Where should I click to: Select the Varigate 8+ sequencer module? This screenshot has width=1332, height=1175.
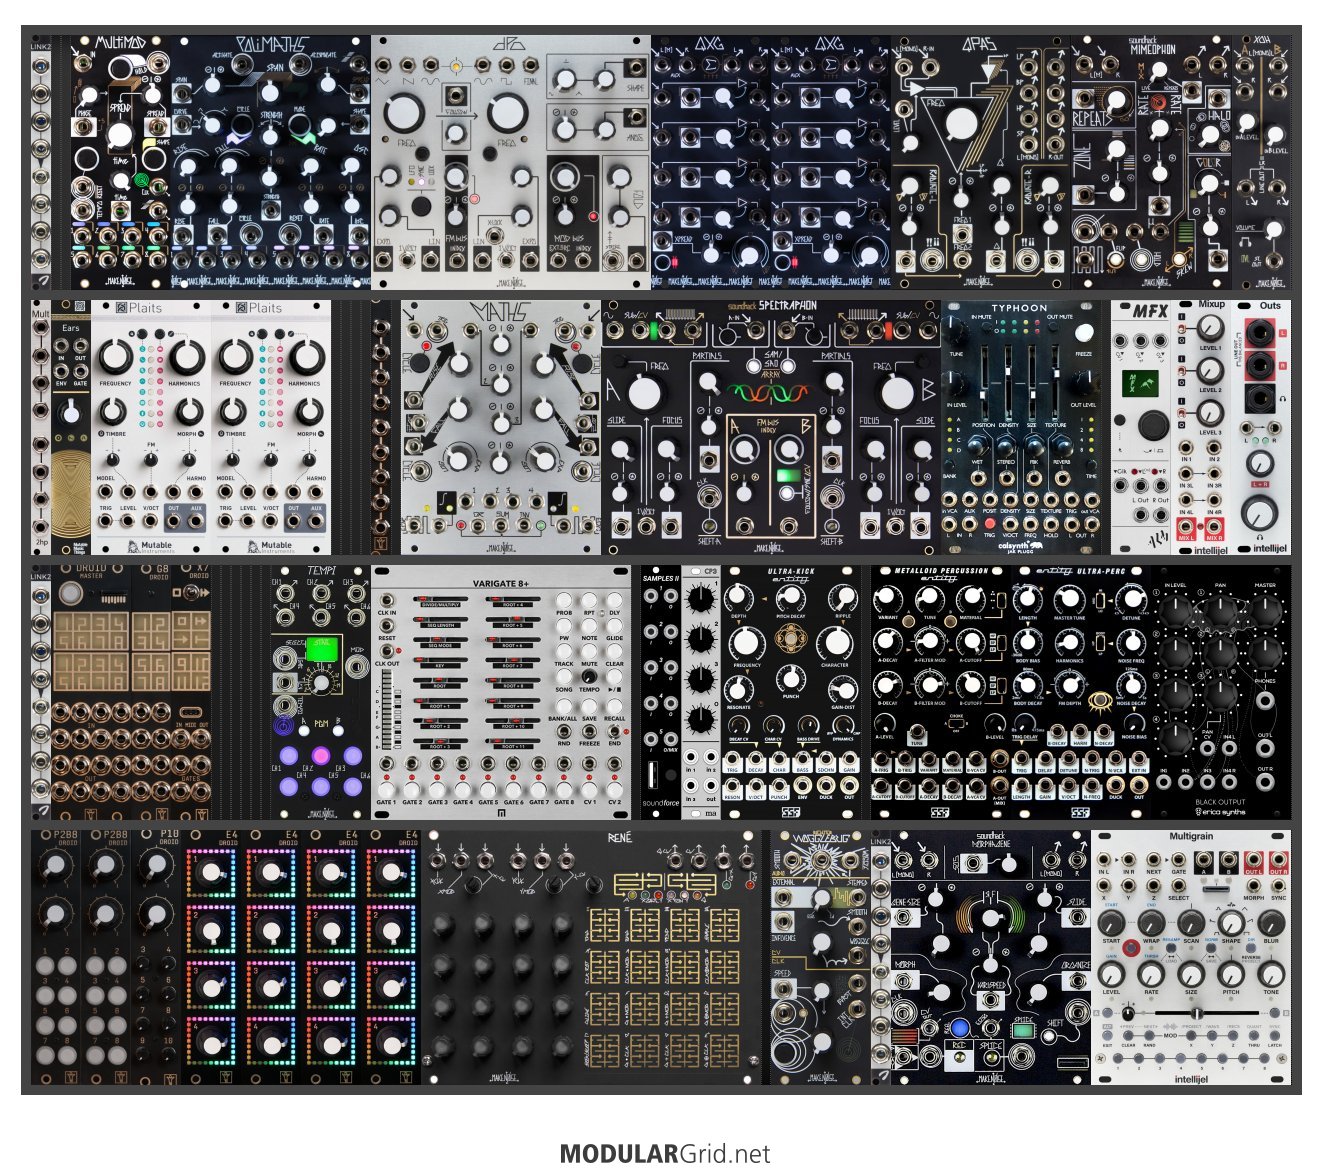tap(501, 692)
